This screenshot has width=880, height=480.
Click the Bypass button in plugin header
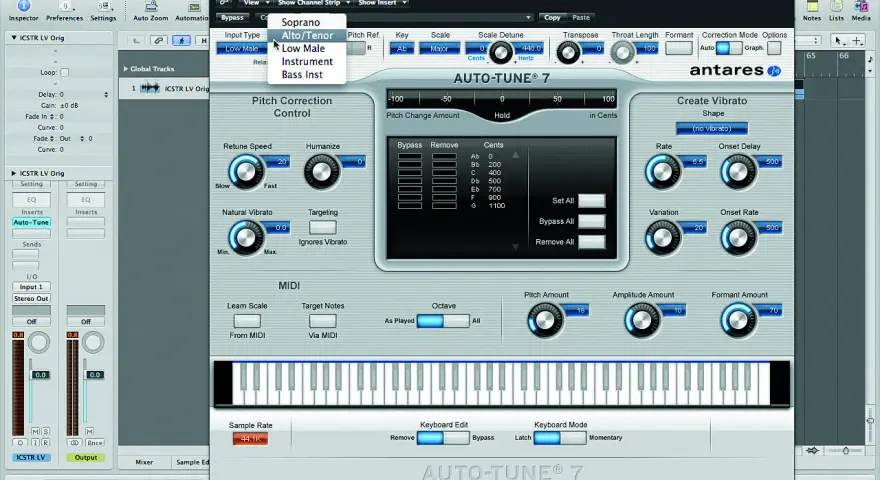coord(232,17)
